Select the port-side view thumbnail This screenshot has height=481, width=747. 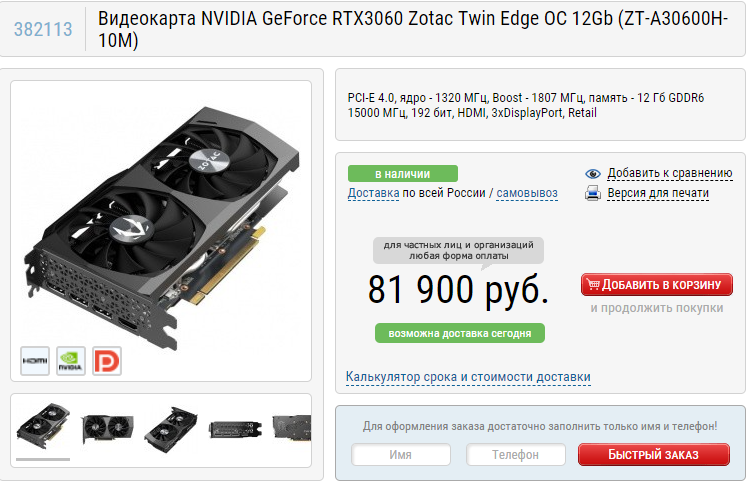tap(235, 430)
